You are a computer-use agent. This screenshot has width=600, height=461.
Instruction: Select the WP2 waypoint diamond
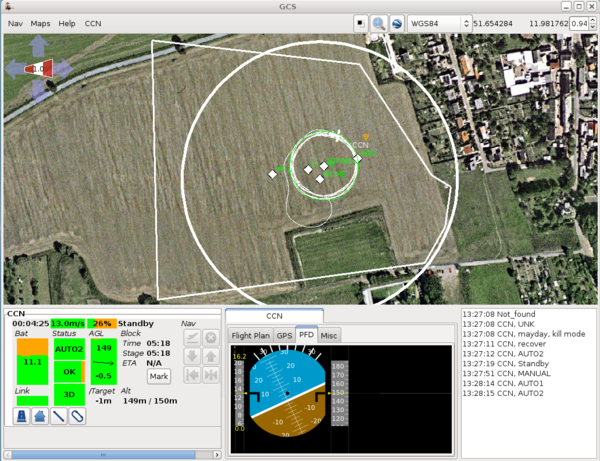(358, 158)
